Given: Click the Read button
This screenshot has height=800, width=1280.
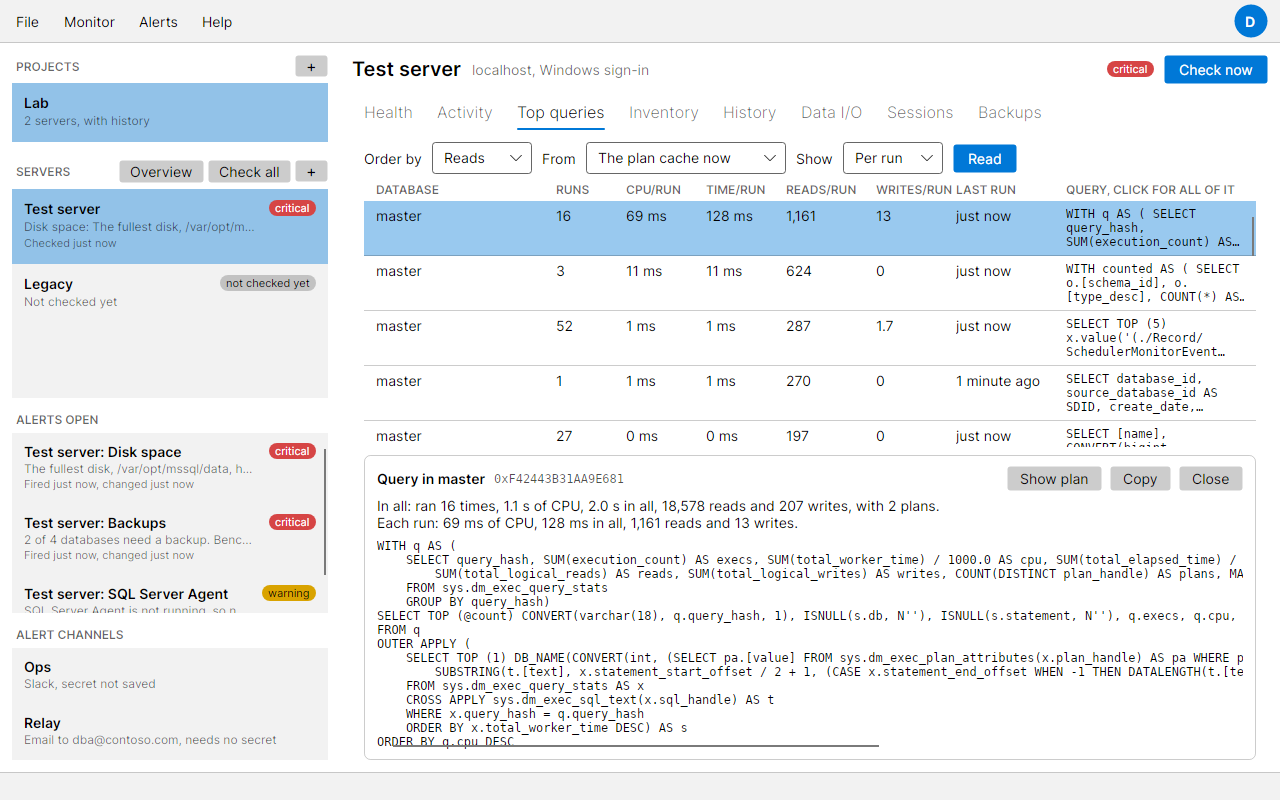Looking at the screenshot, I should click(x=985, y=158).
